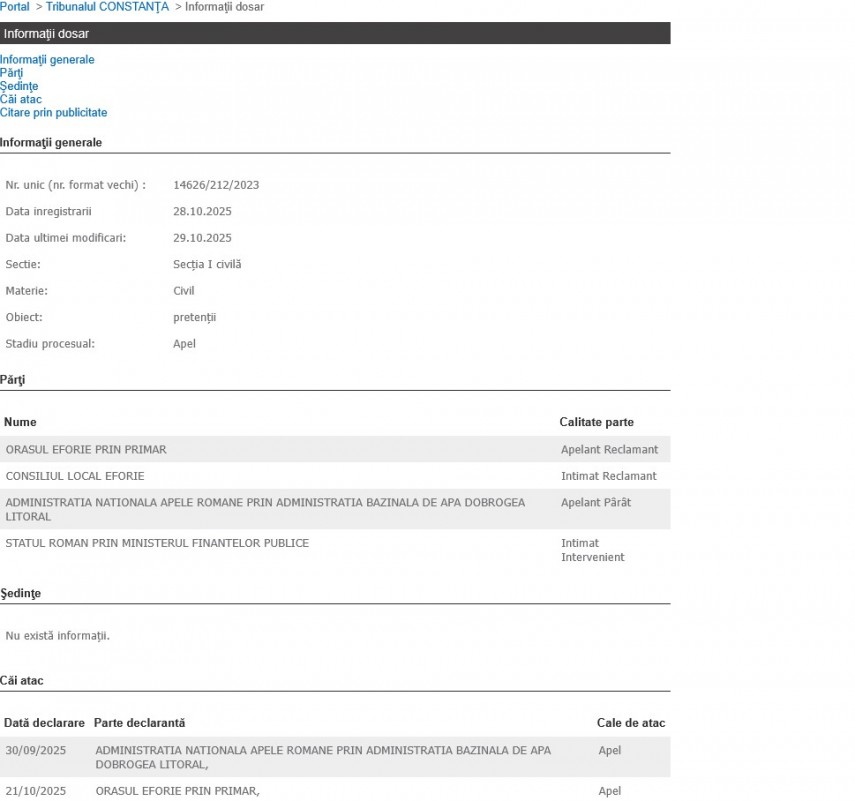Navigate to Căi atac anchor link
This screenshot has width=855, height=801.
(x=21, y=99)
